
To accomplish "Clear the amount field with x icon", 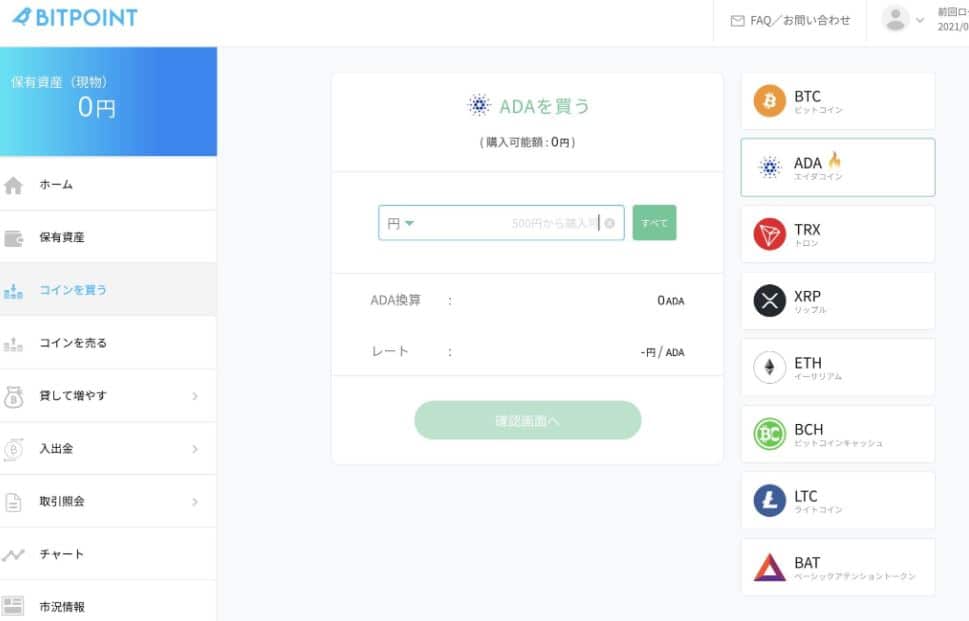I will coord(609,223).
